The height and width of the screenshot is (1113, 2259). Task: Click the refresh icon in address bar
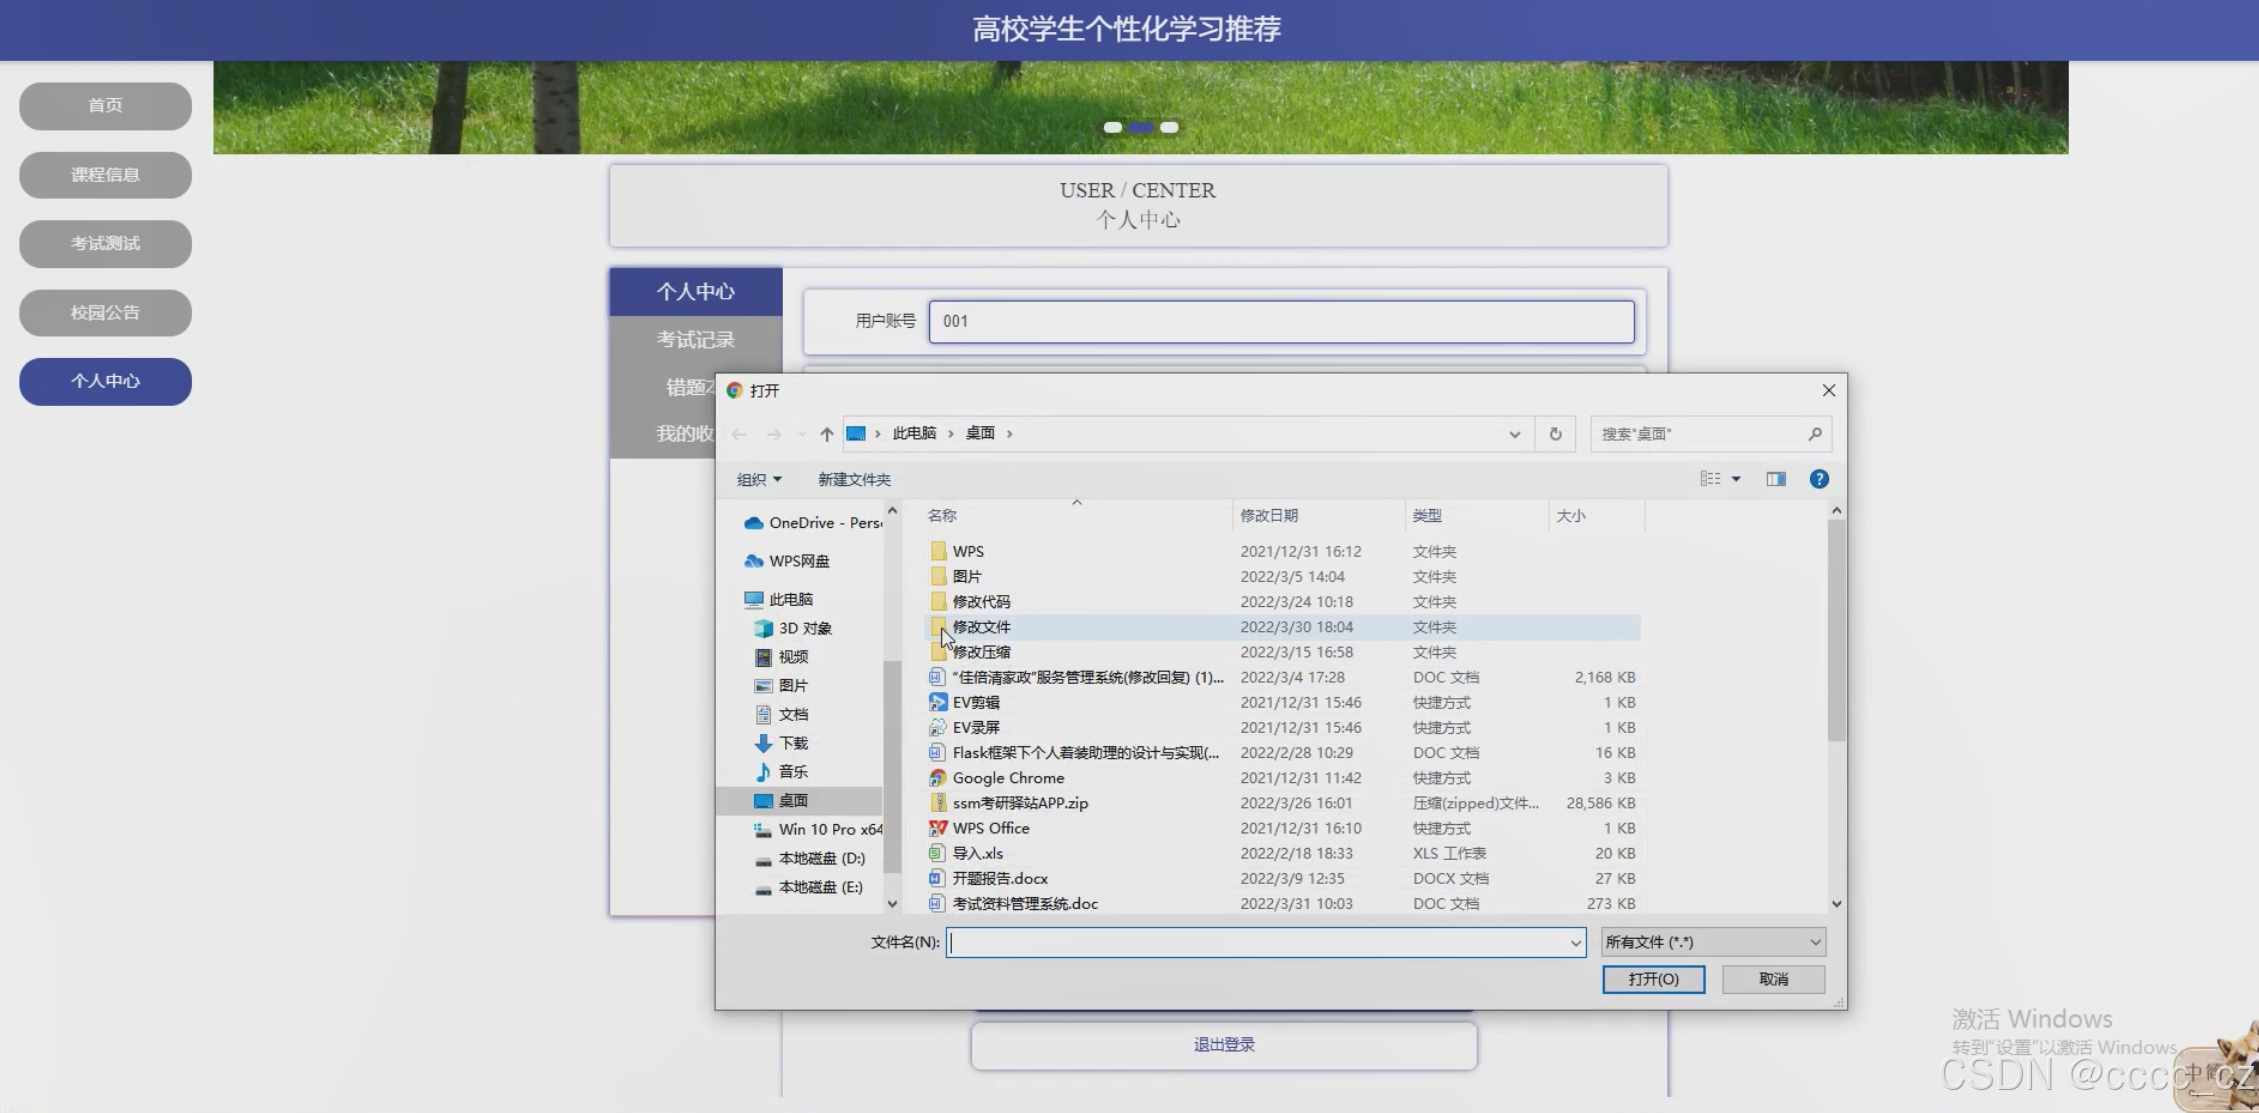[x=1555, y=434]
